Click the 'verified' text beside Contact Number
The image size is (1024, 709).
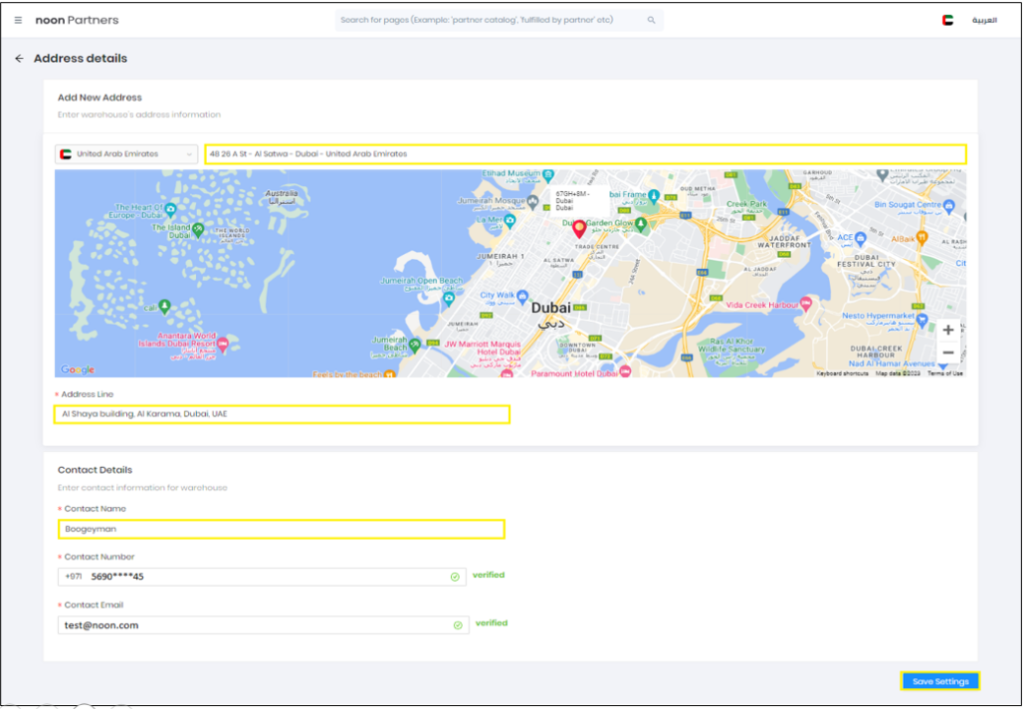point(488,575)
